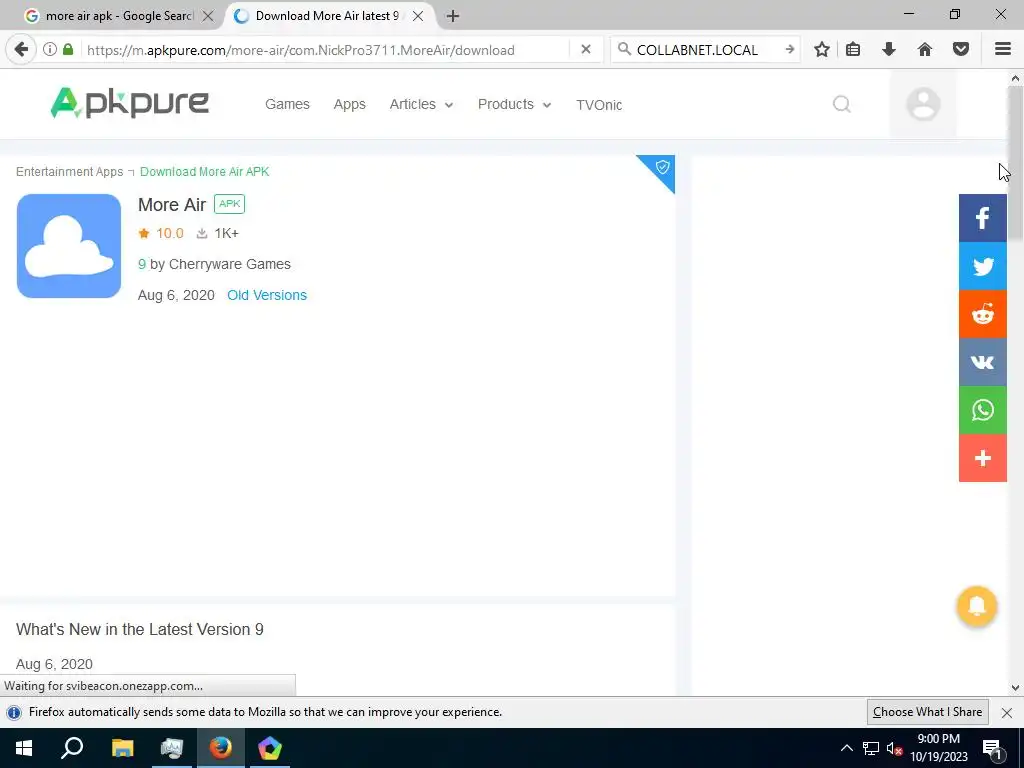
Task: Click the network tray icon
Action: tap(871, 748)
